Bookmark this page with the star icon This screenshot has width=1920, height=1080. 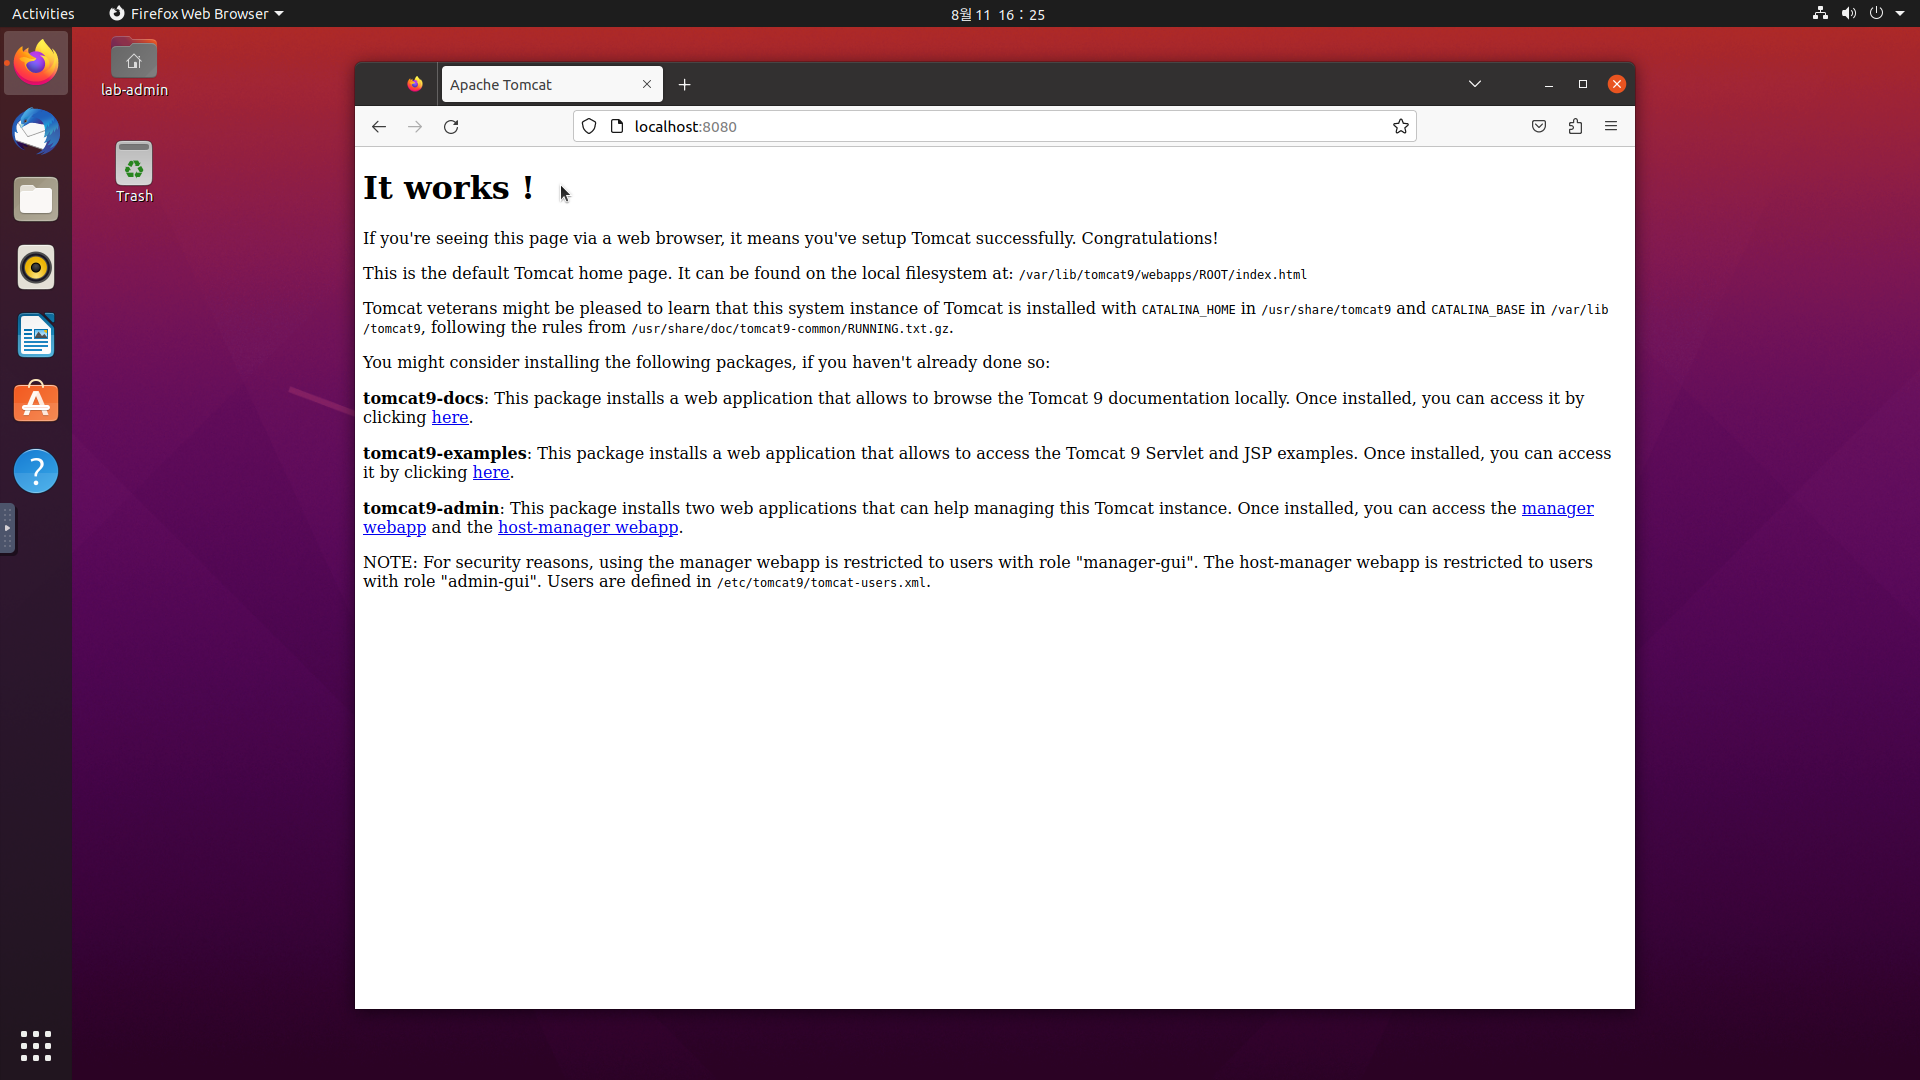click(x=1400, y=127)
